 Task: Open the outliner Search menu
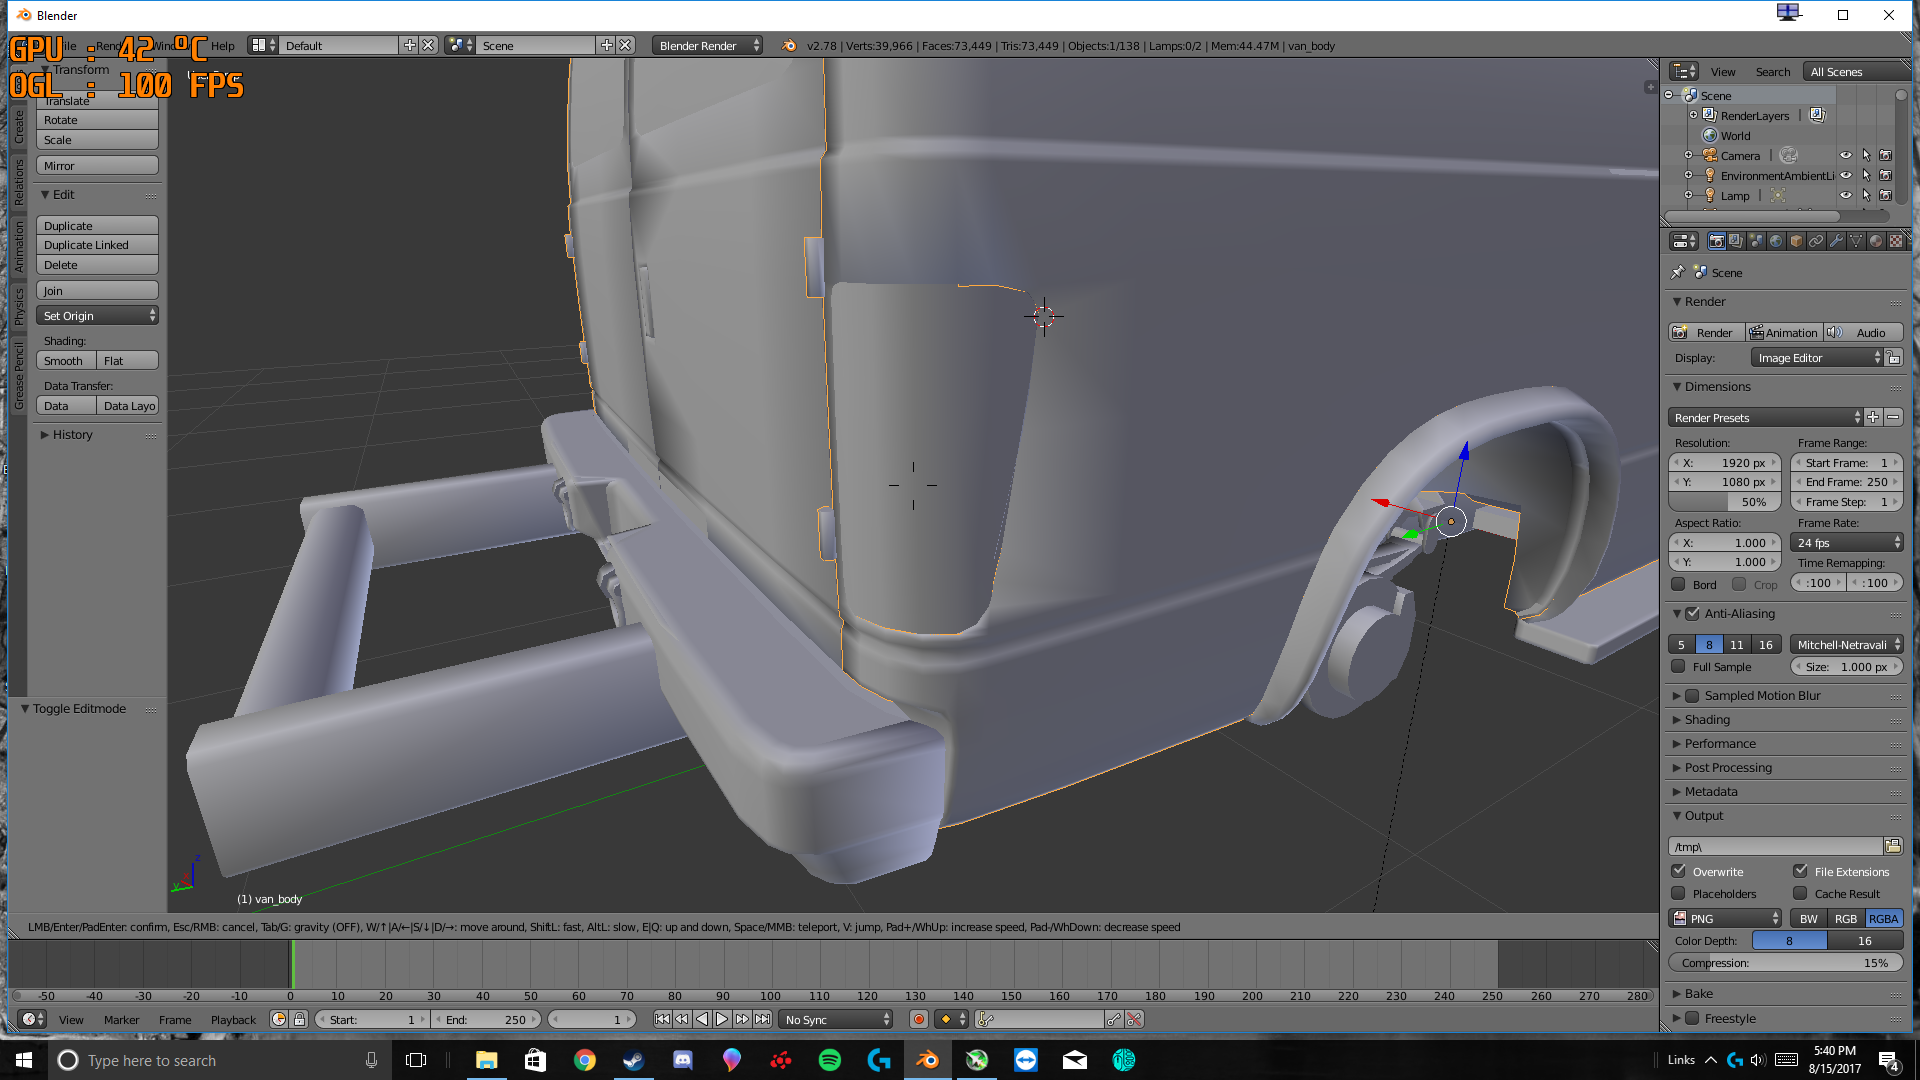coord(1772,71)
